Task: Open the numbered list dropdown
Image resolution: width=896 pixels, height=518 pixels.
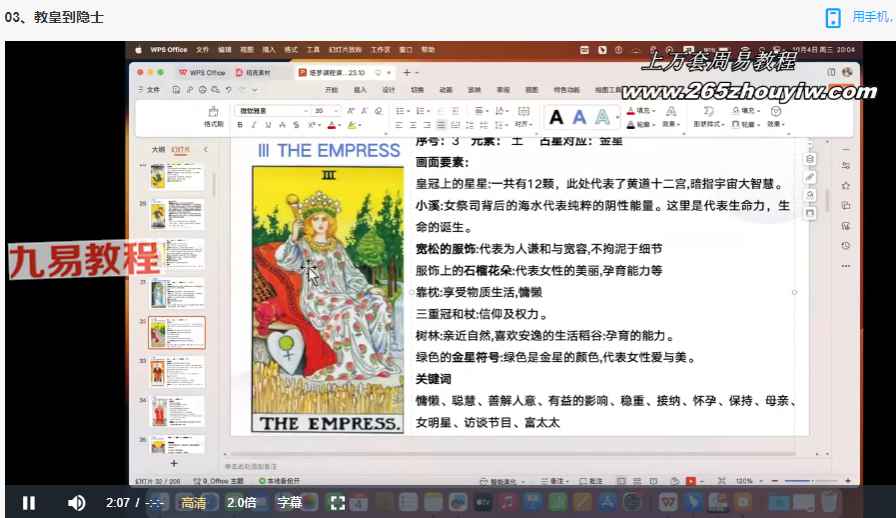Action: [x=422, y=110]
